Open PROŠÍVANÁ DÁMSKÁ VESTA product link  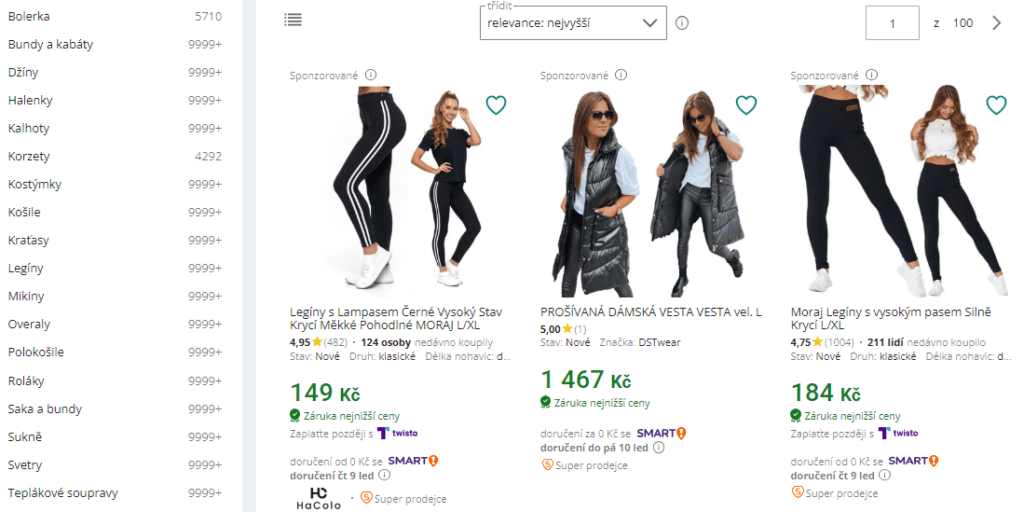point(650,312)
